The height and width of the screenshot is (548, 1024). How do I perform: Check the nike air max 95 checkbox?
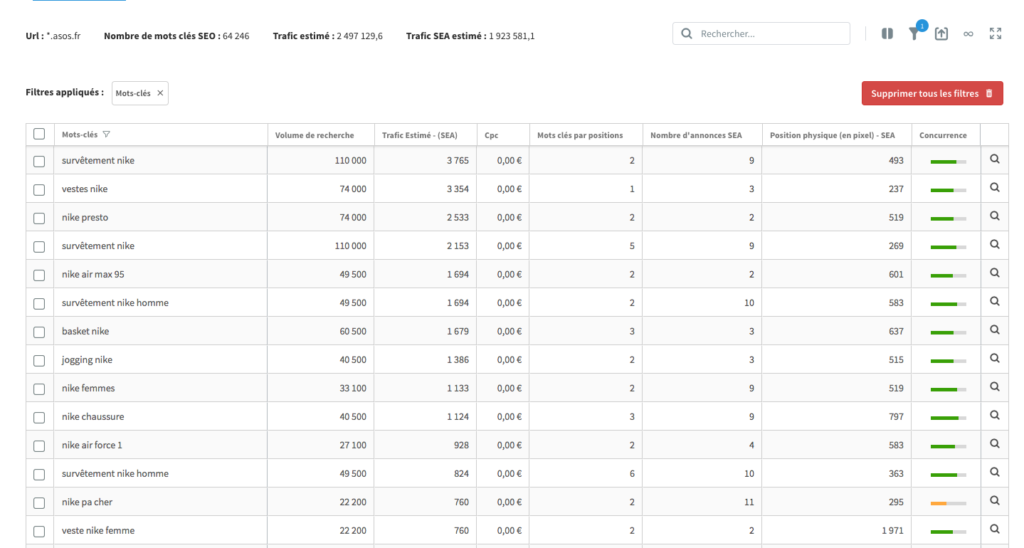click(39, 275)
